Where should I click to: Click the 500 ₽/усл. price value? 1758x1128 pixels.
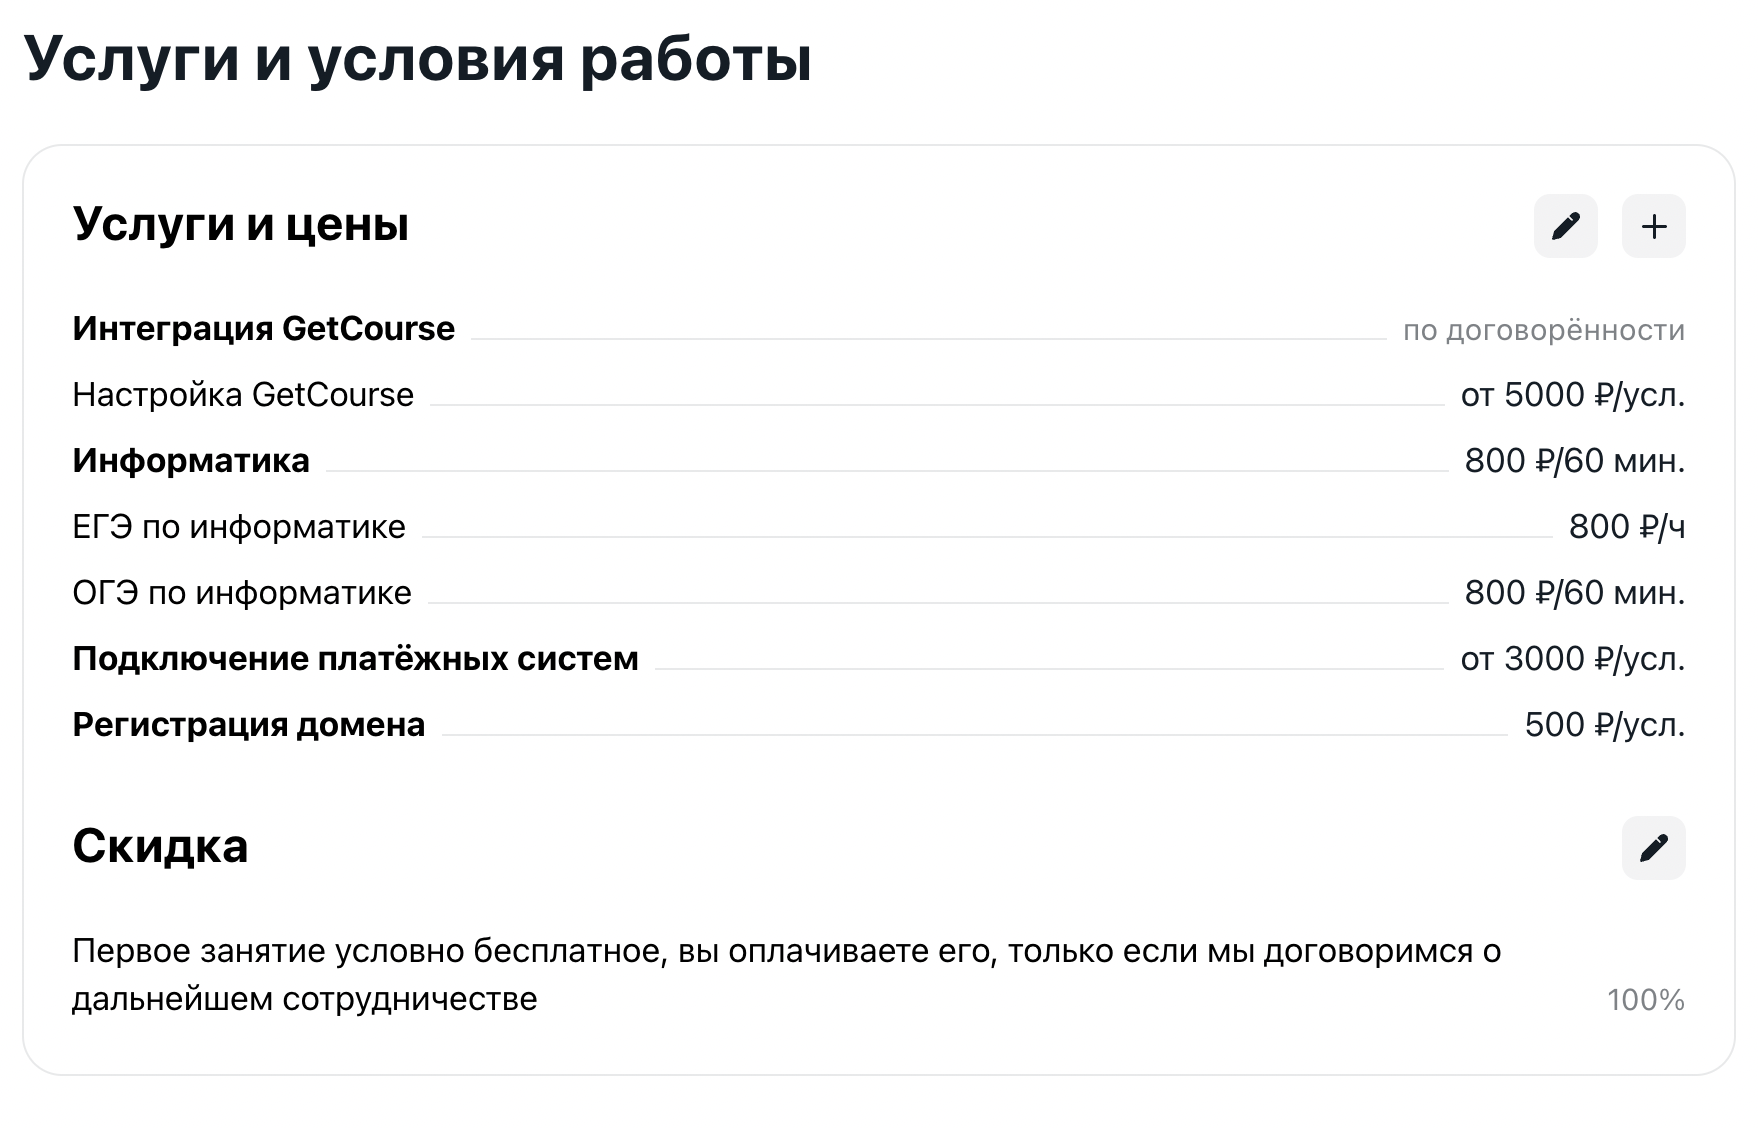coord(1604,724)
